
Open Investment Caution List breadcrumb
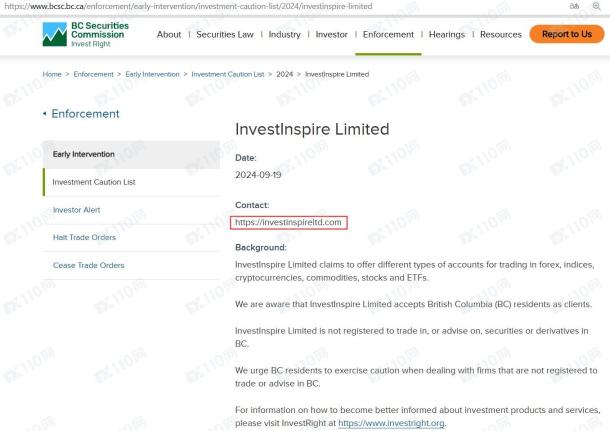tap(228, 74)
